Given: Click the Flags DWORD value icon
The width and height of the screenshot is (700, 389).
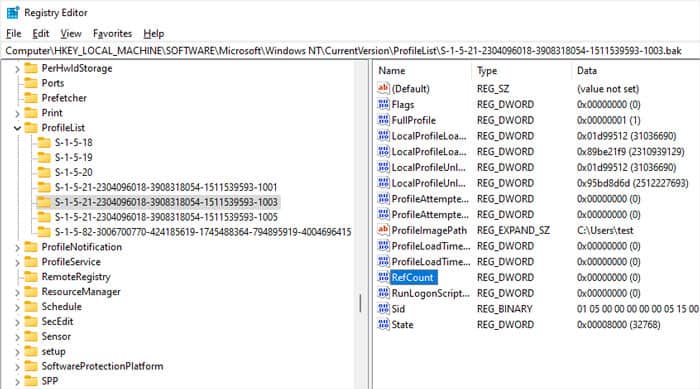Looking at the screenshot, I should point(383,105).
